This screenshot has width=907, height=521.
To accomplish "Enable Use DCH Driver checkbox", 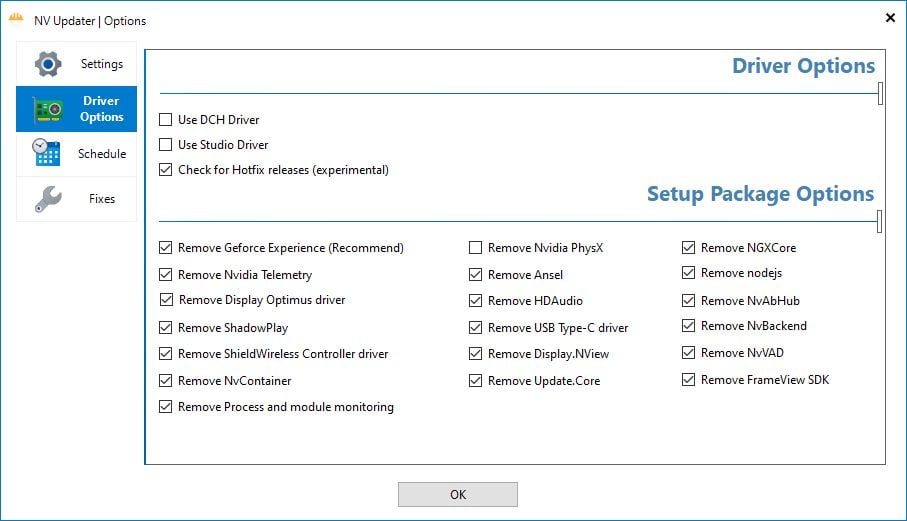I will [x=165, y=120].
